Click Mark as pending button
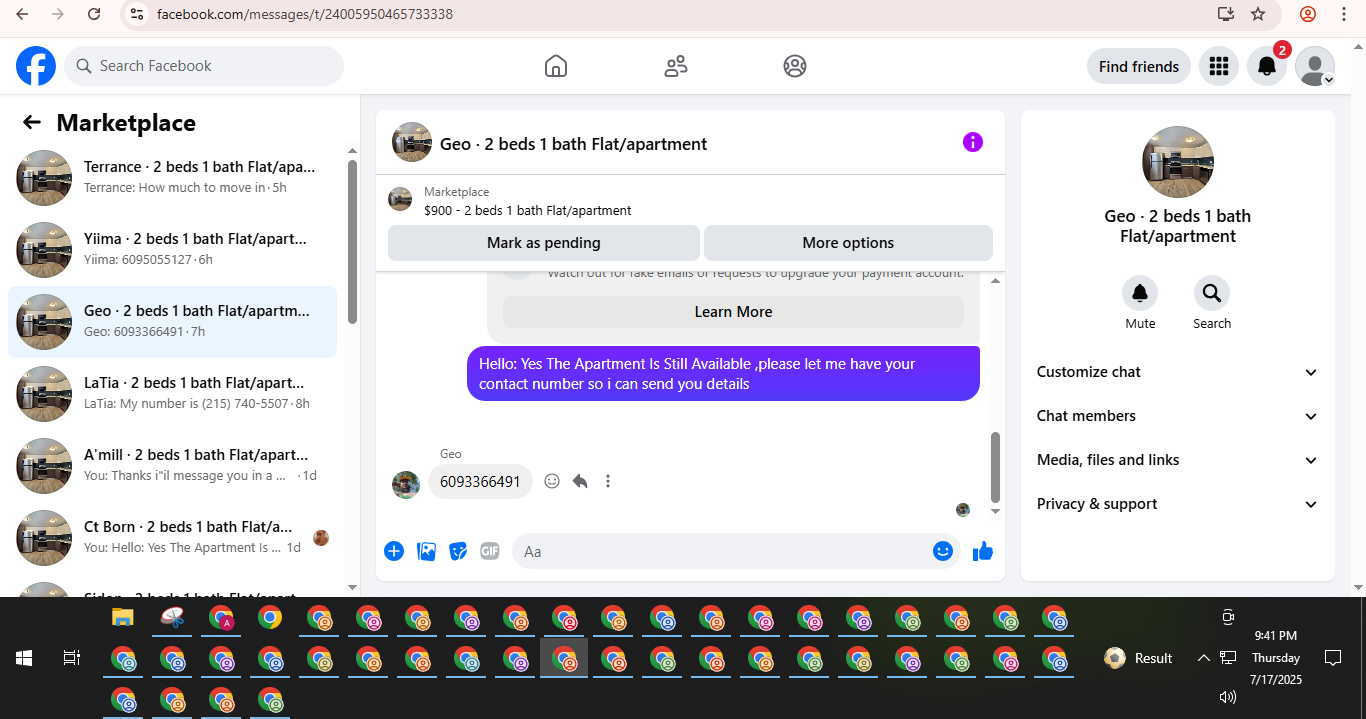1366x719 pixels. tap(544, 243)
